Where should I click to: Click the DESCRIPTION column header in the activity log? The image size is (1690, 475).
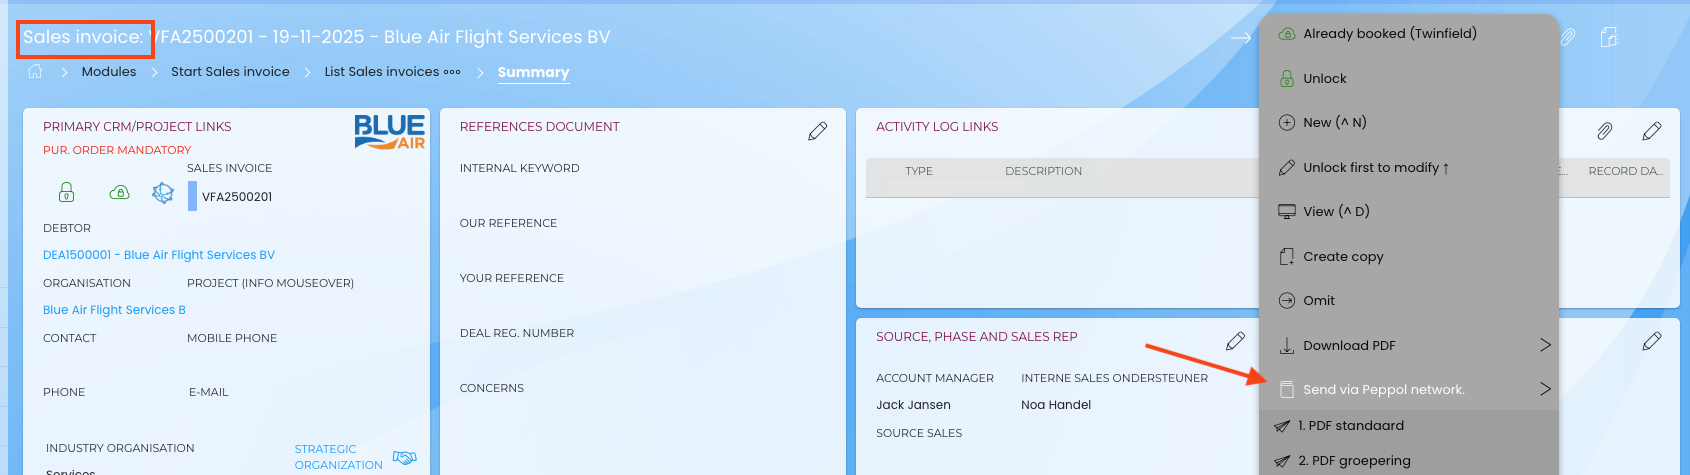(1043, 171)
